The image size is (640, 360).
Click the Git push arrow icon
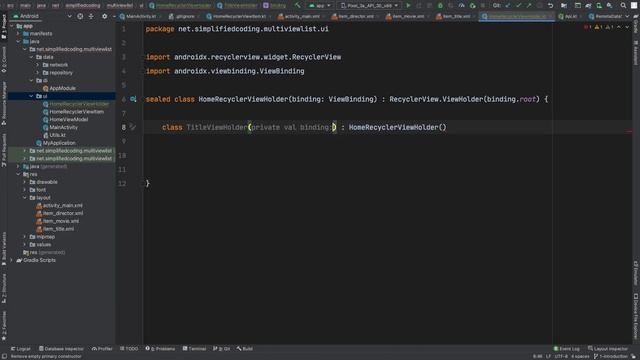[529, 5]
